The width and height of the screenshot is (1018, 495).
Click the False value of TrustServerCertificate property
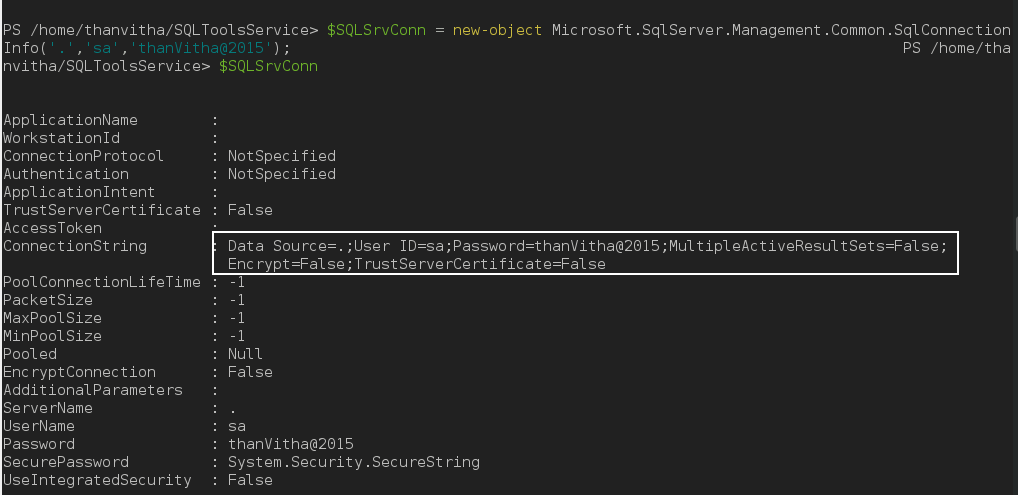click(x=250, y=210)
